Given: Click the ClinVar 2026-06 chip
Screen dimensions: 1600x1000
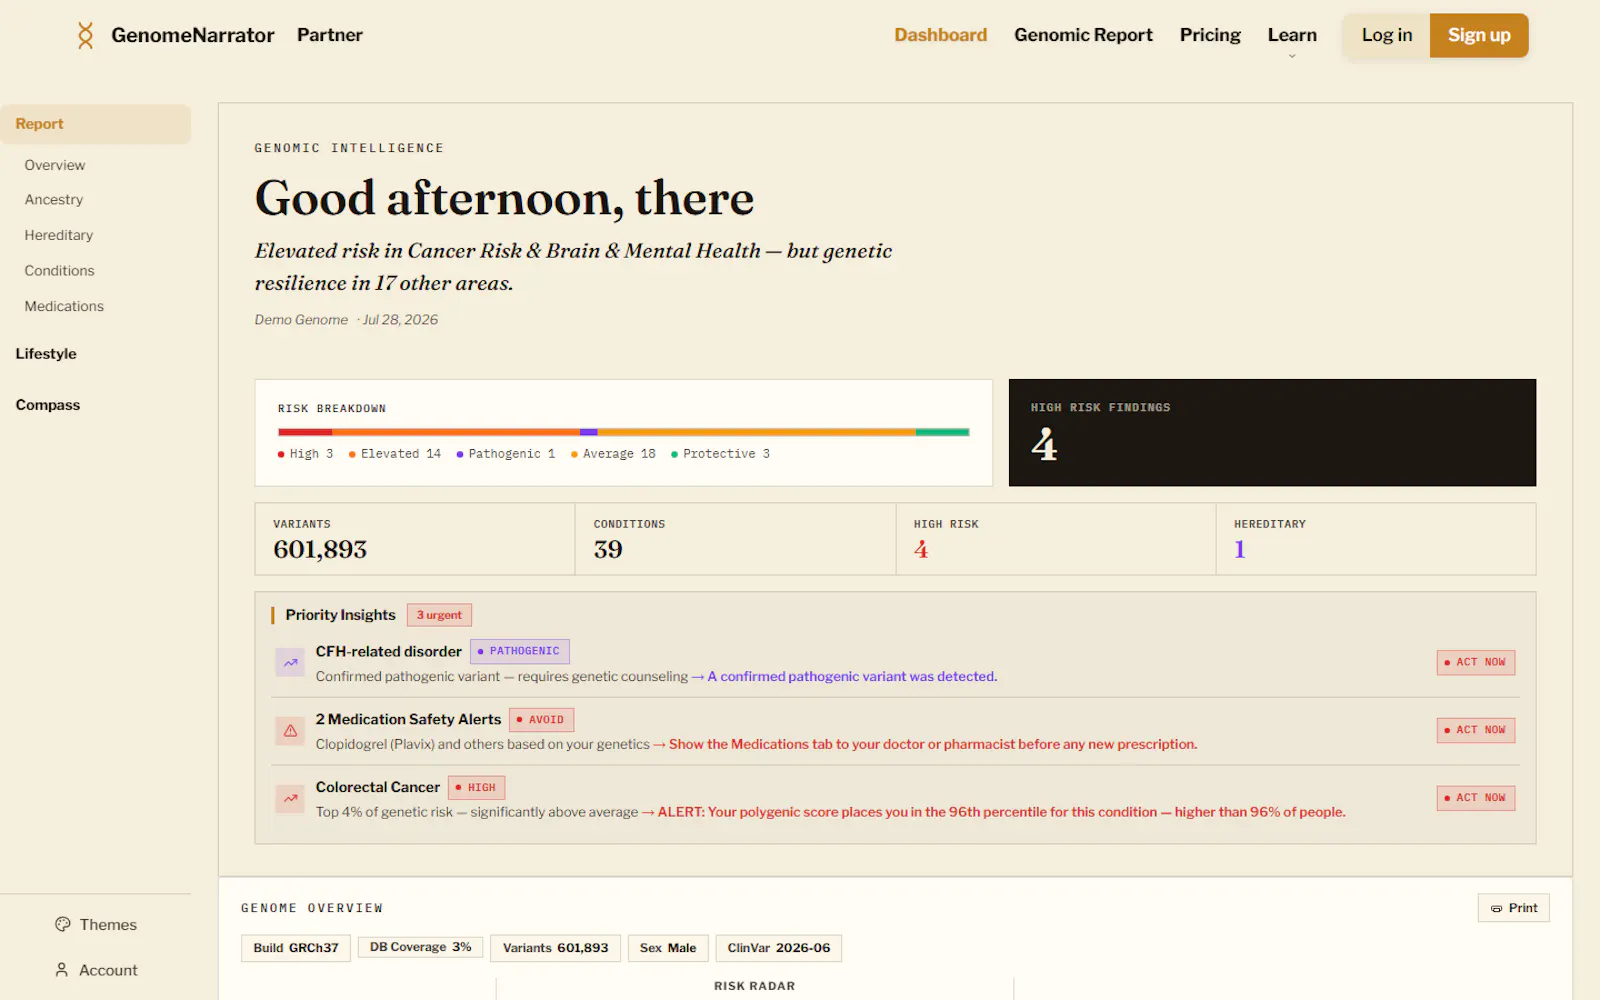Looking at the screenshot, I should pyautogui.click(x=779, y=948).
